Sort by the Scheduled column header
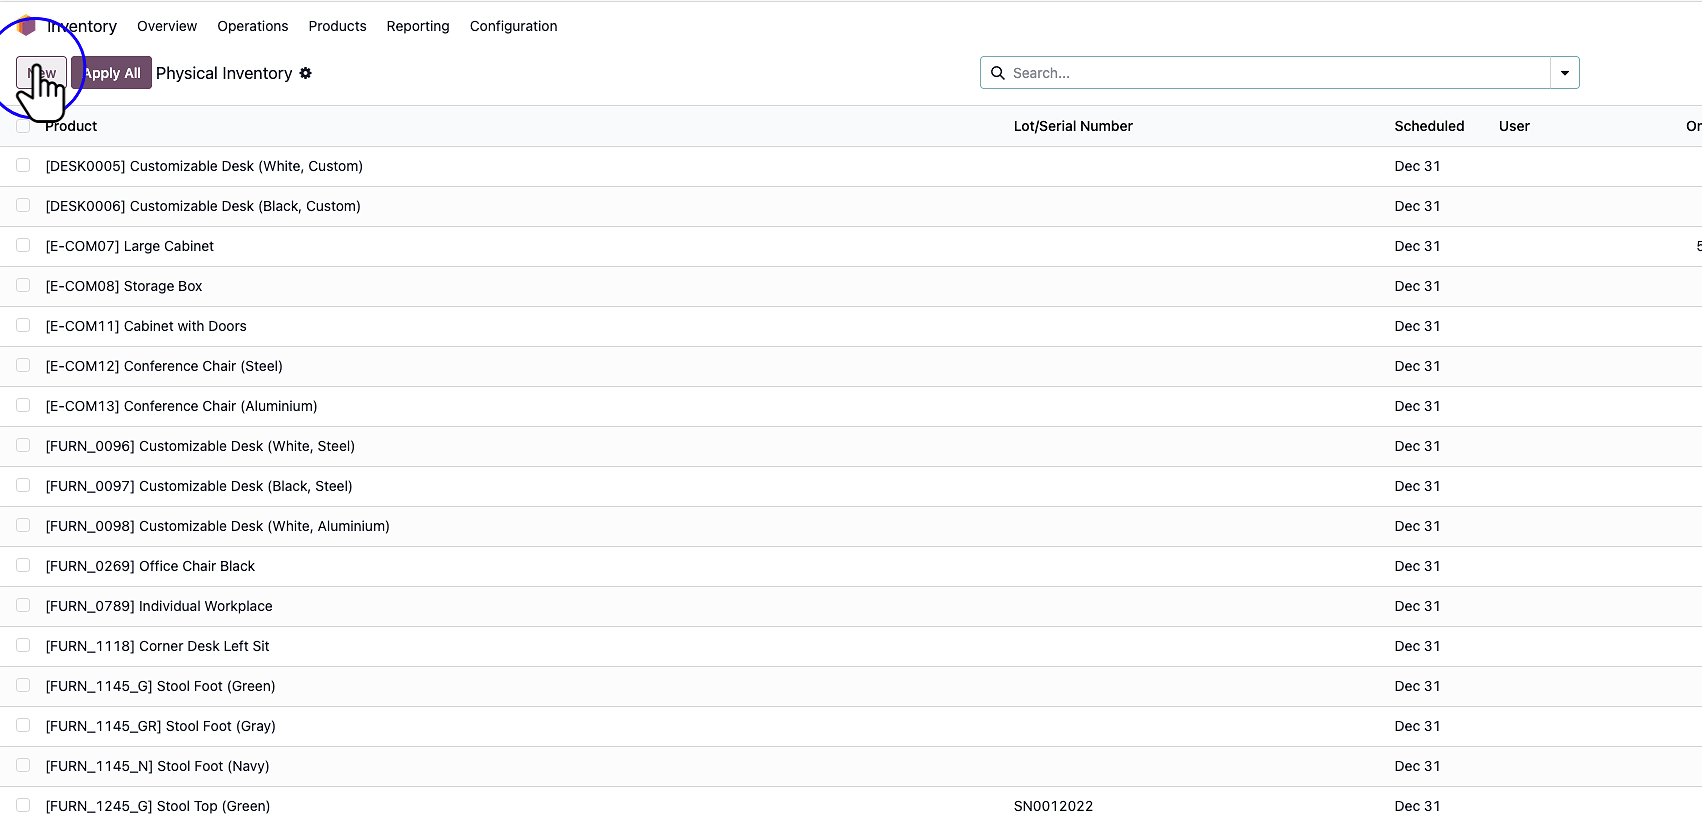Viewport: 1702px width, 819px height. click(x=1429, y=126)
